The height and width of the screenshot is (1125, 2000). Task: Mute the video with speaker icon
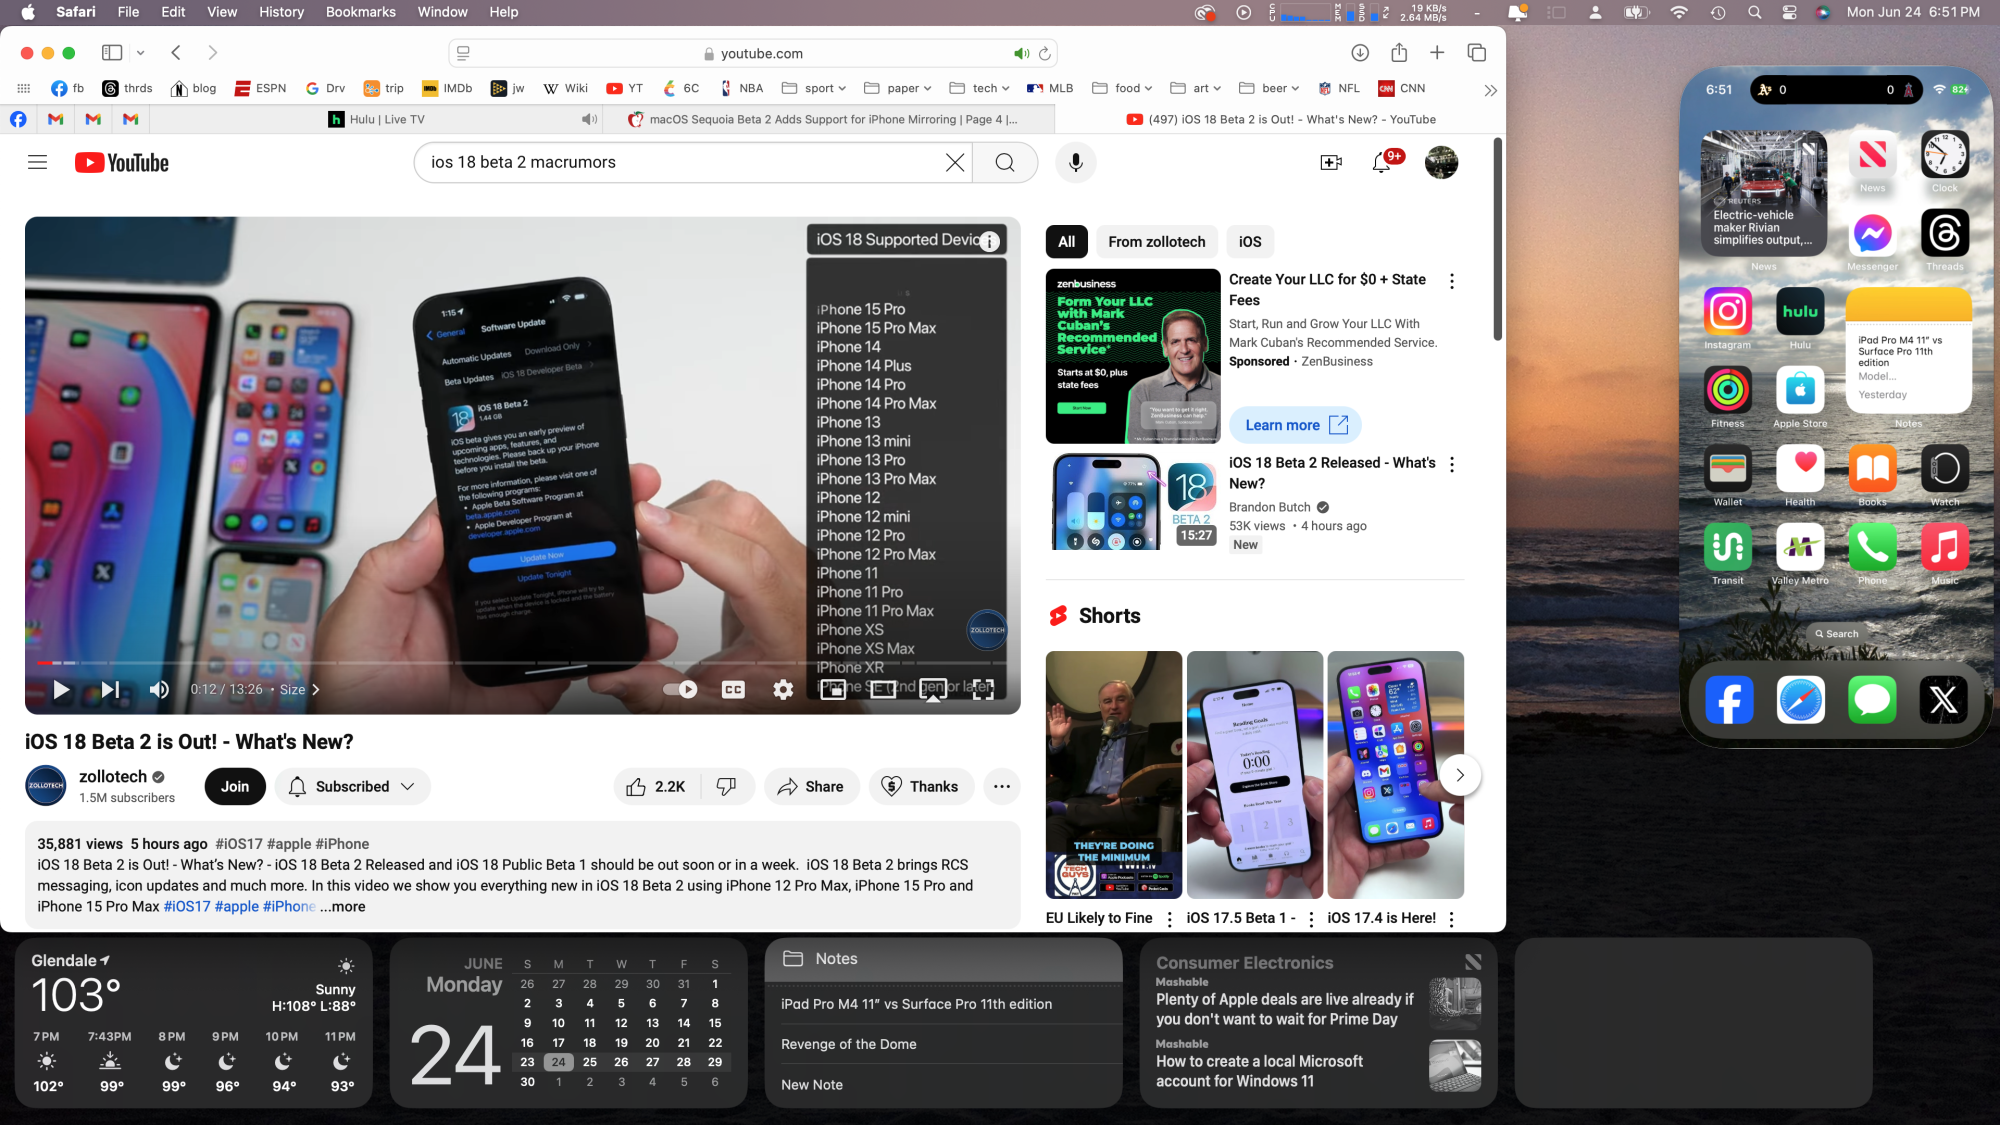[159, 689]
